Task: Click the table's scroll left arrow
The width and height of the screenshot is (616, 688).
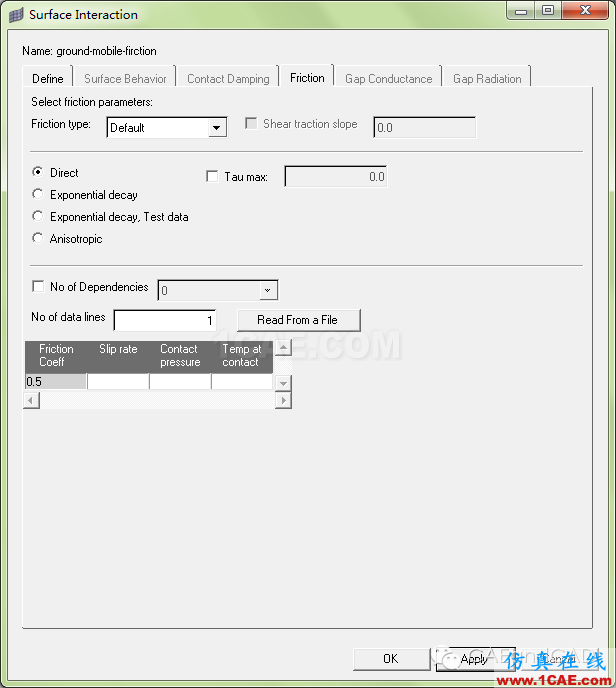Action: [x=32, y=400]
